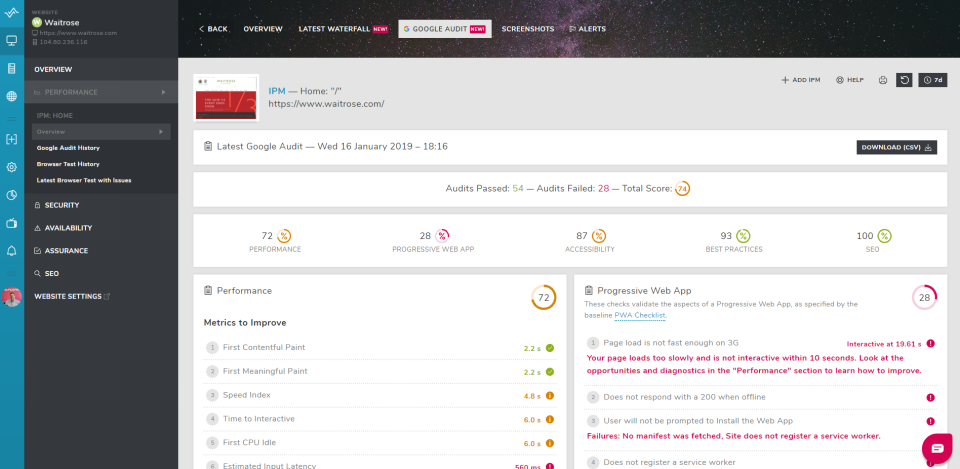960x469 pixels.
Task: Click the print icon in the top right
Action: pyautogui.click(x=883, y=80)
